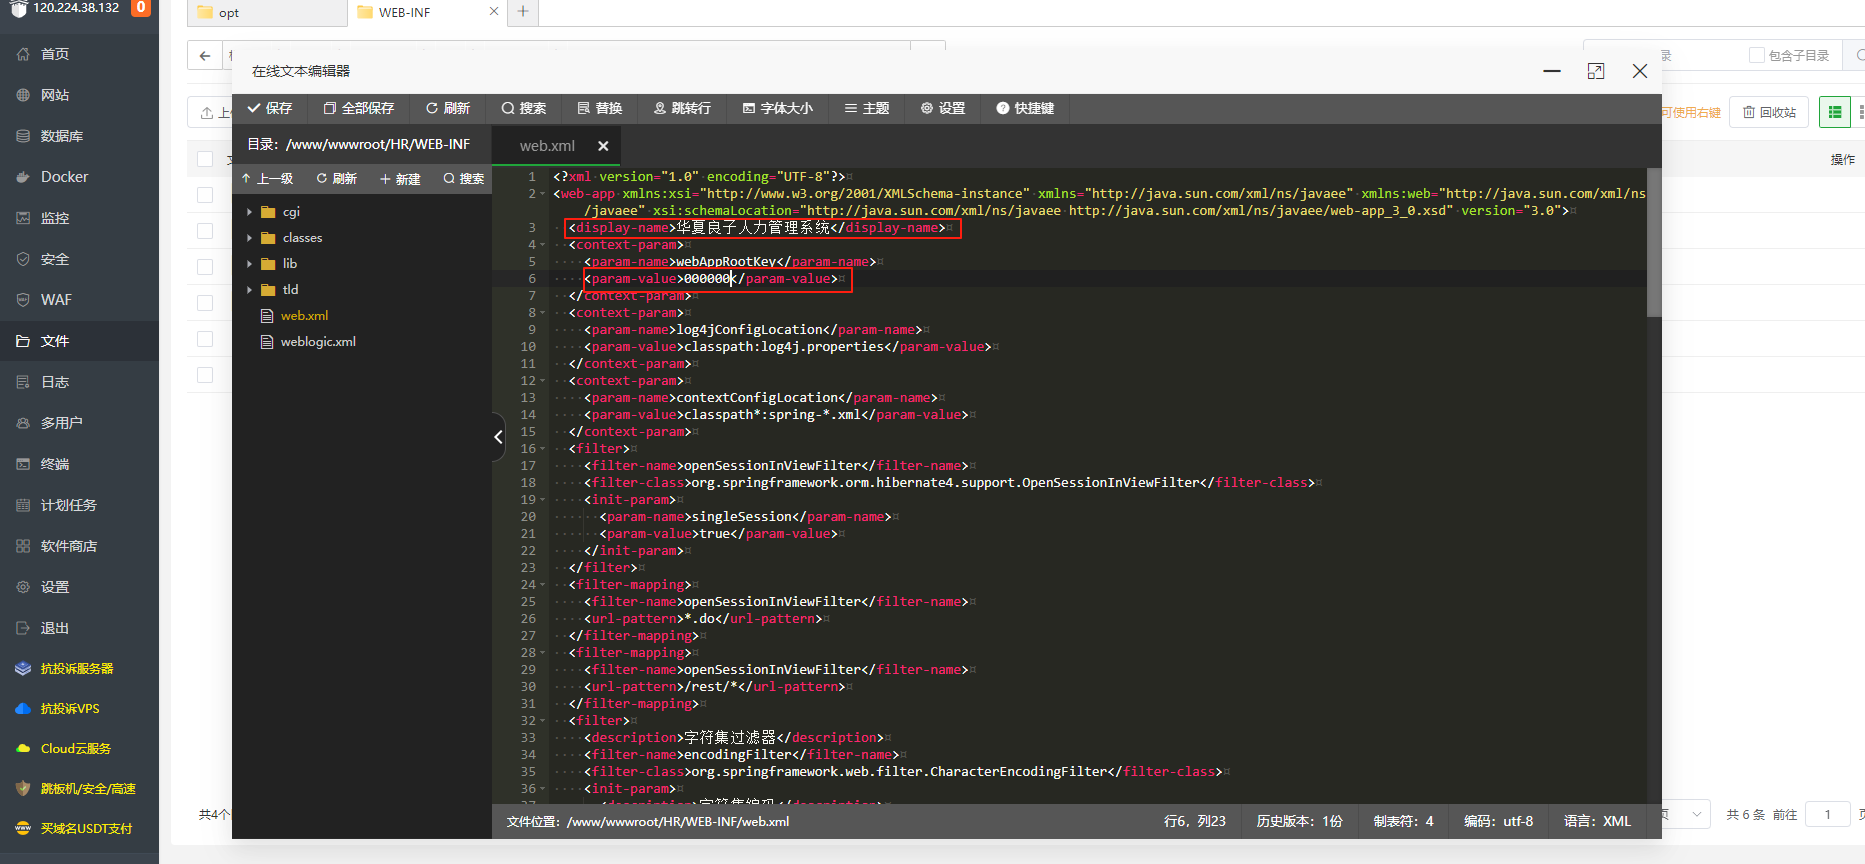Expand the classes folder node

249,238
